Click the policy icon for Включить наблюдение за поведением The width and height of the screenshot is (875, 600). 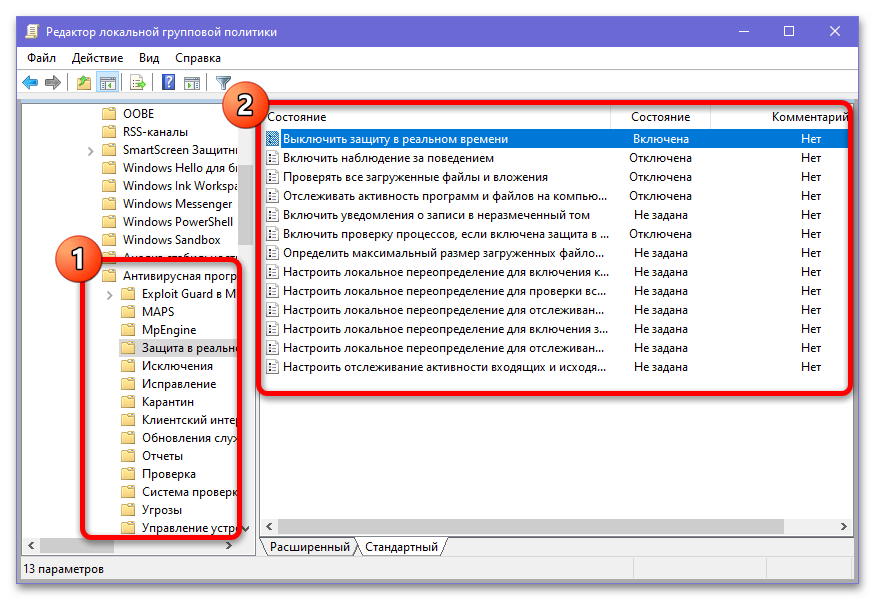point(272,158)
